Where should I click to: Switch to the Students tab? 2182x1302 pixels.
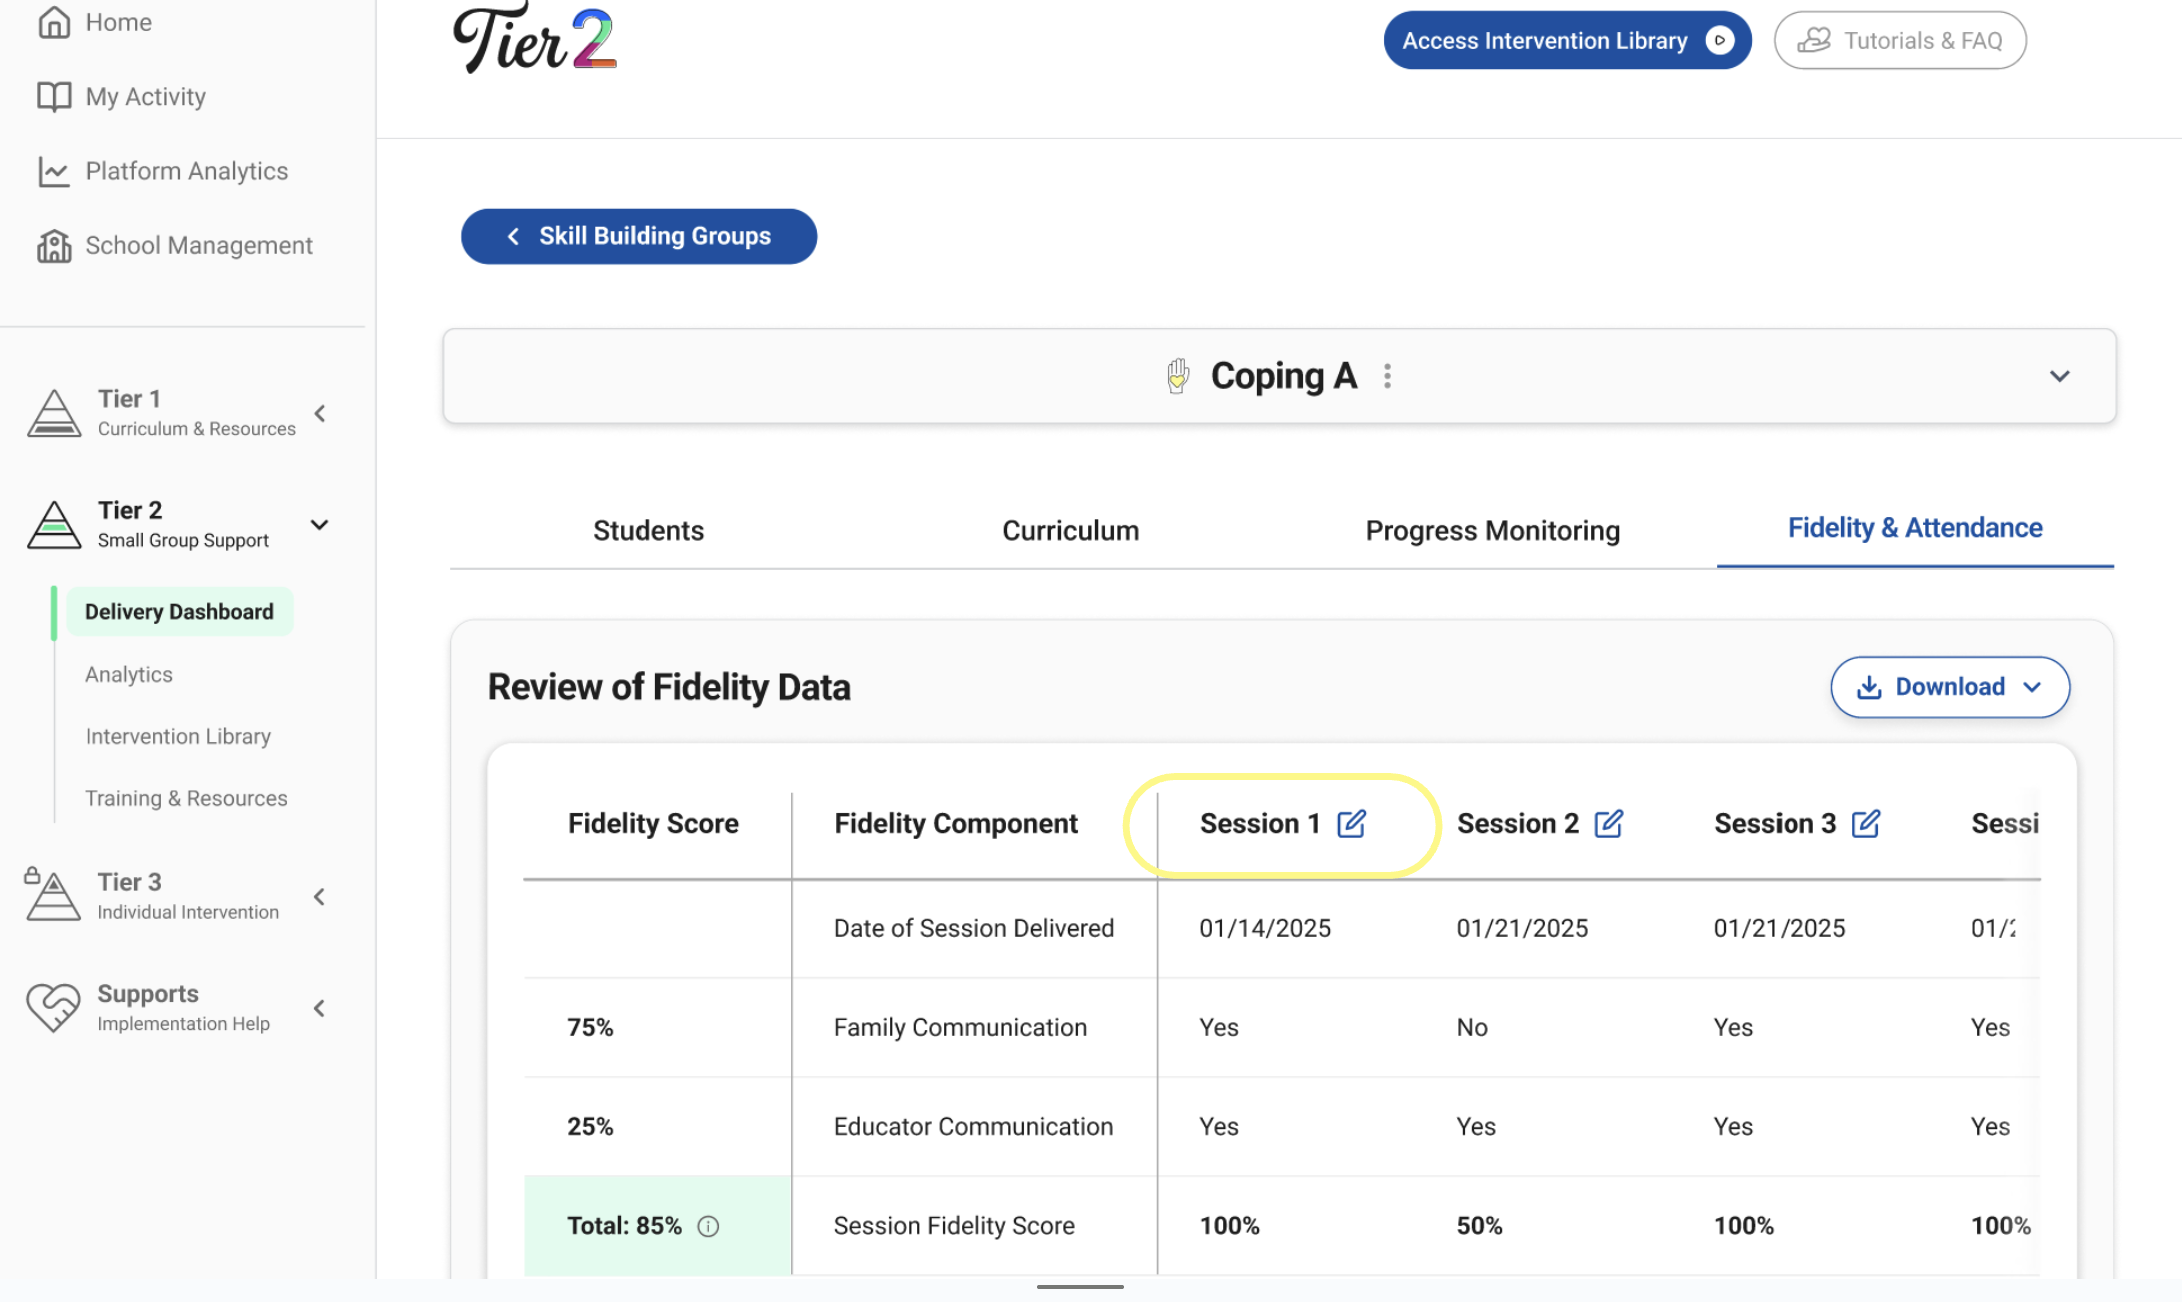click(x=648, y=530)
